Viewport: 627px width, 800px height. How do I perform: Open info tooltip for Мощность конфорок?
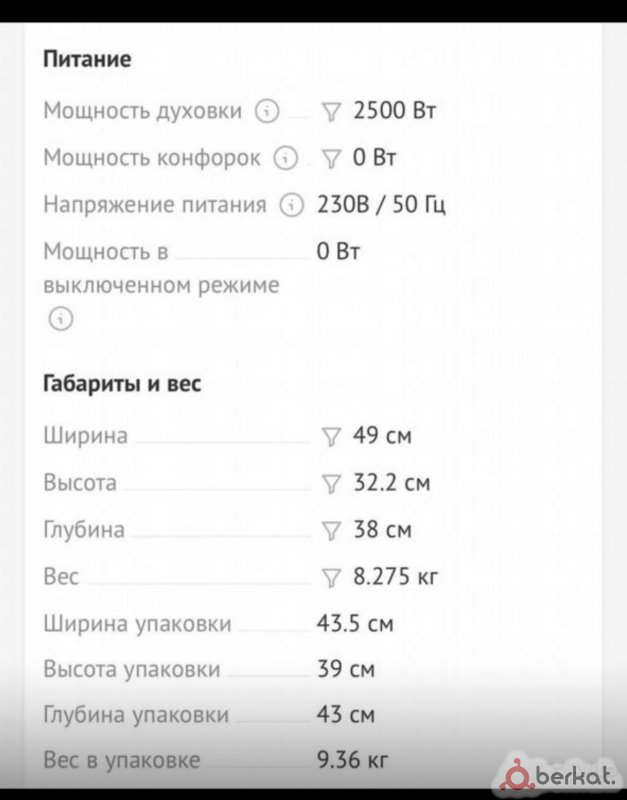(287, 158)
